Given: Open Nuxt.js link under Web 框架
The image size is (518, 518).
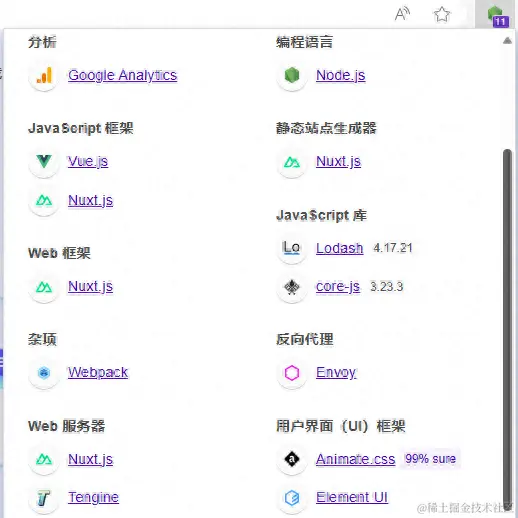Looking at the screenshot, I should click(90, 286).
